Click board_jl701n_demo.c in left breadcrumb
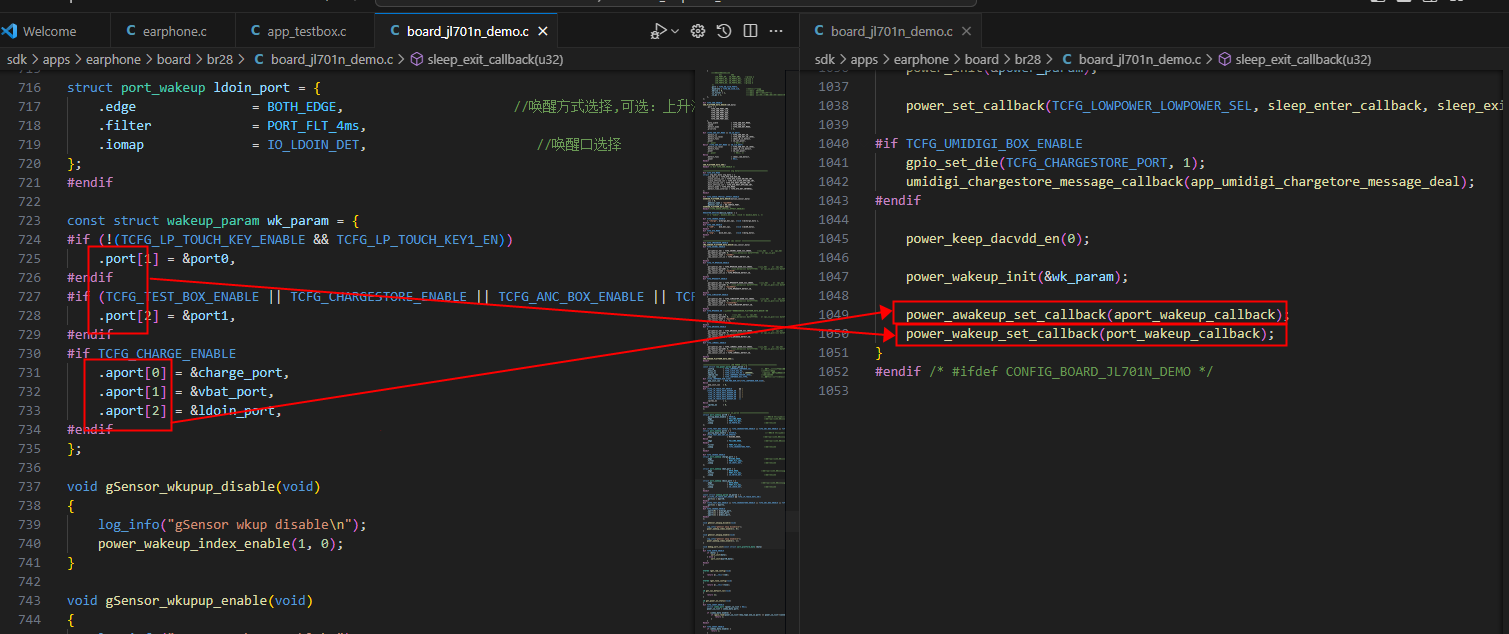The width and height of the screenshot is (1509, 634). click(x=332, y=59)
